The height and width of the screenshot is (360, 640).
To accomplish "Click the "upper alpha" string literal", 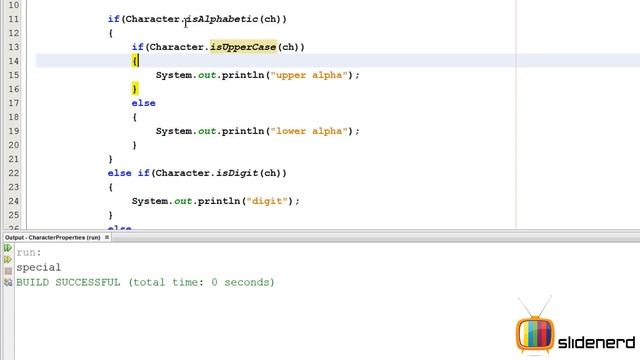I will 309,75.
